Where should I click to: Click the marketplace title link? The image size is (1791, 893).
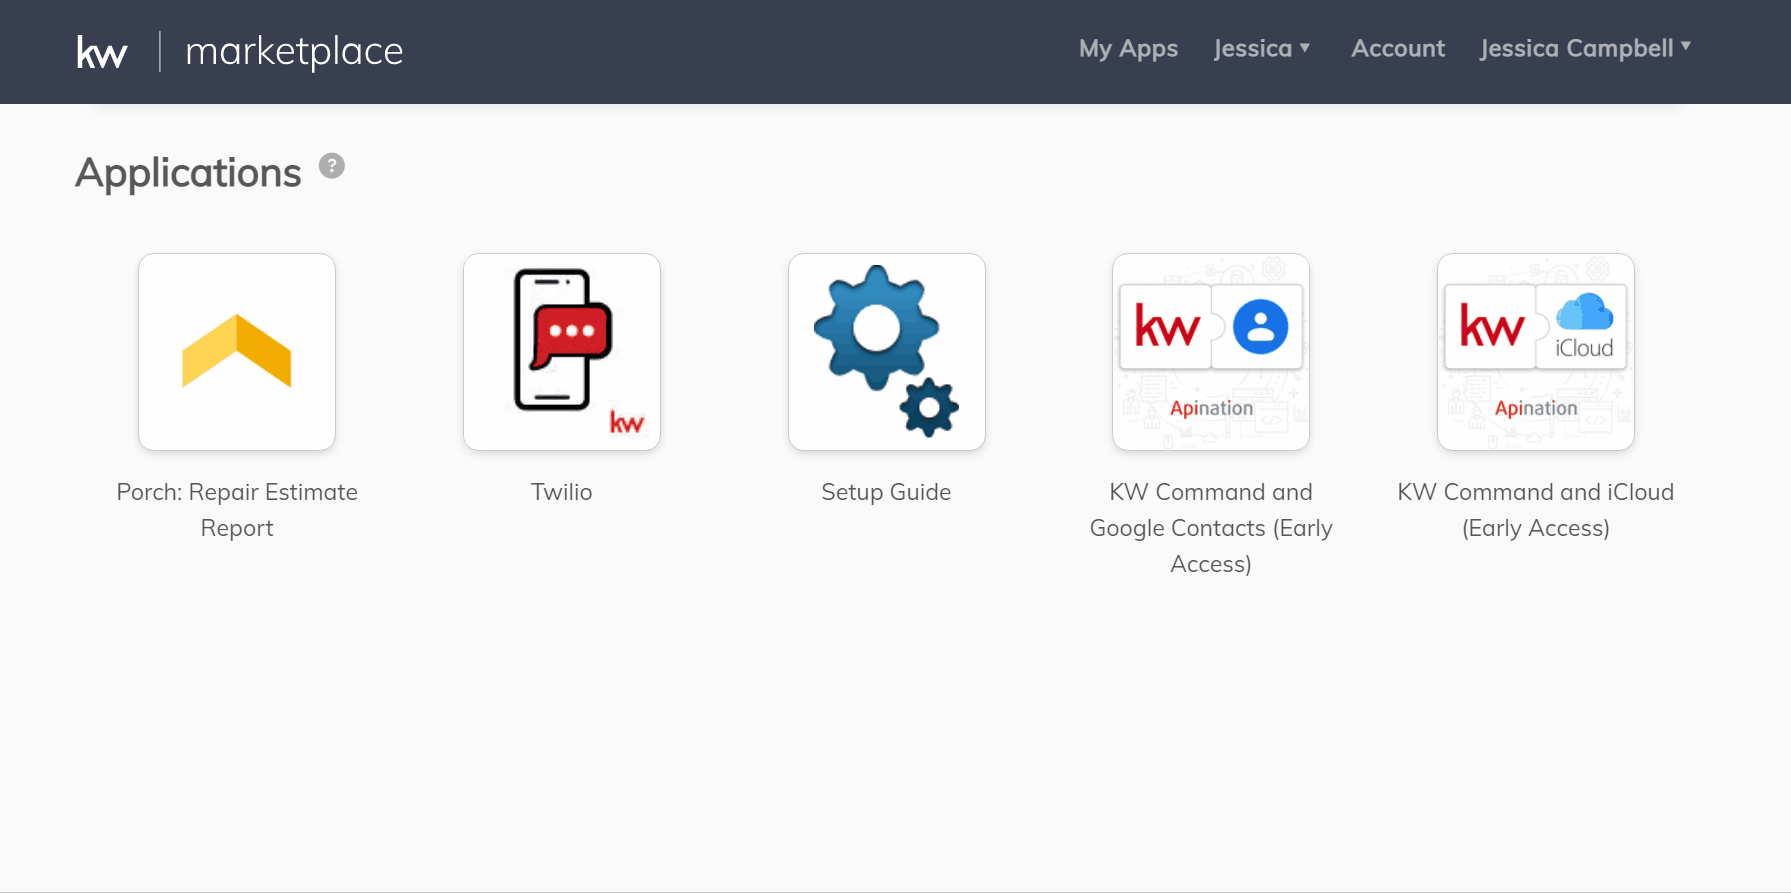pos(294,52)
